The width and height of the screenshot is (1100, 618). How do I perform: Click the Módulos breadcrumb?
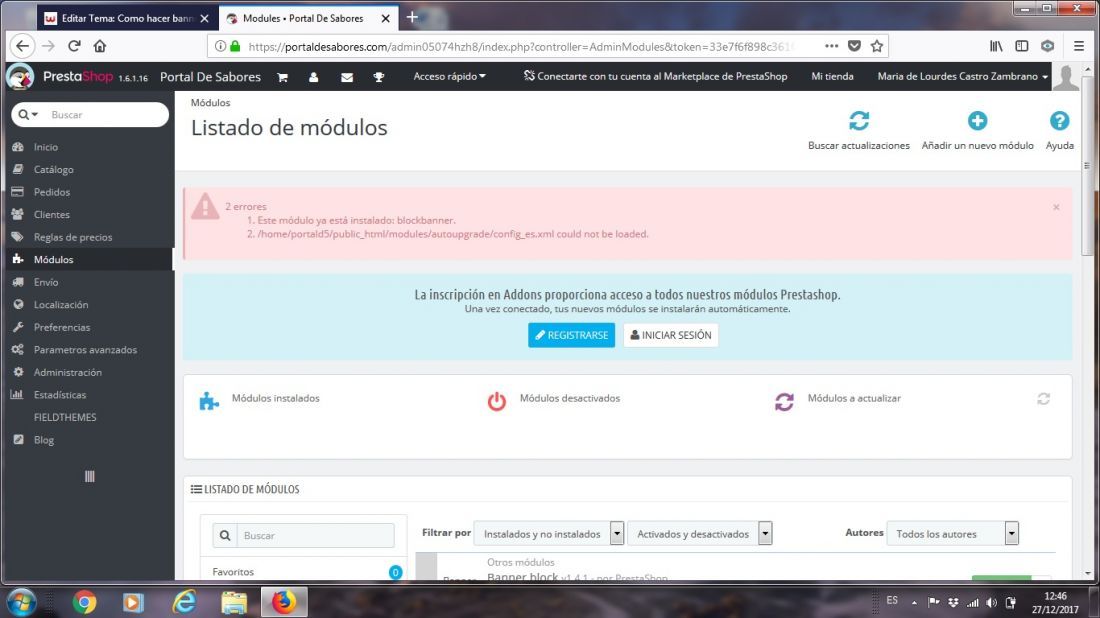pos(210,102)
